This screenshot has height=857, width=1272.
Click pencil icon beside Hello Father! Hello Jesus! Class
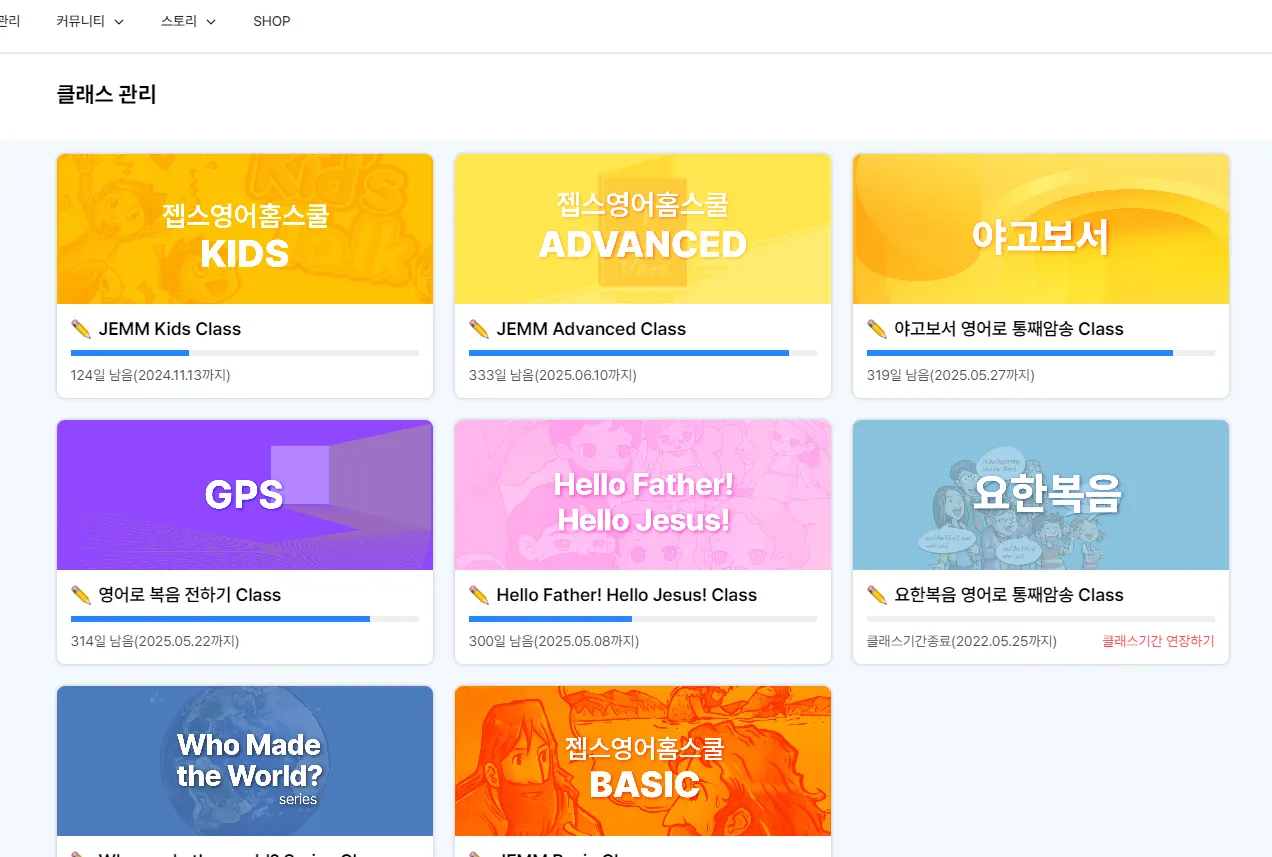click(479, 595)
